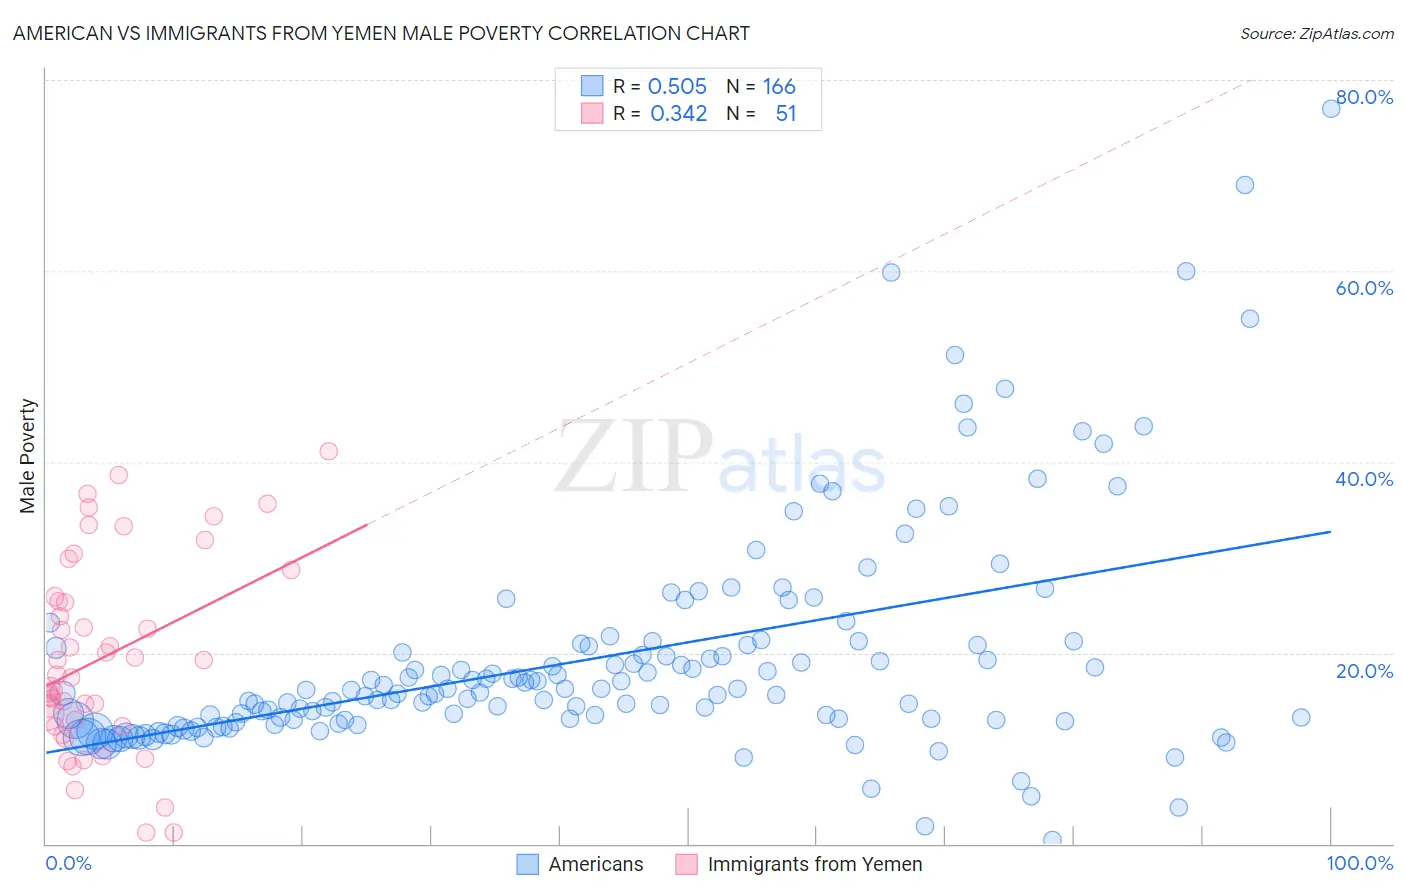Click the N value 166 in the legend

coord(779,86)
